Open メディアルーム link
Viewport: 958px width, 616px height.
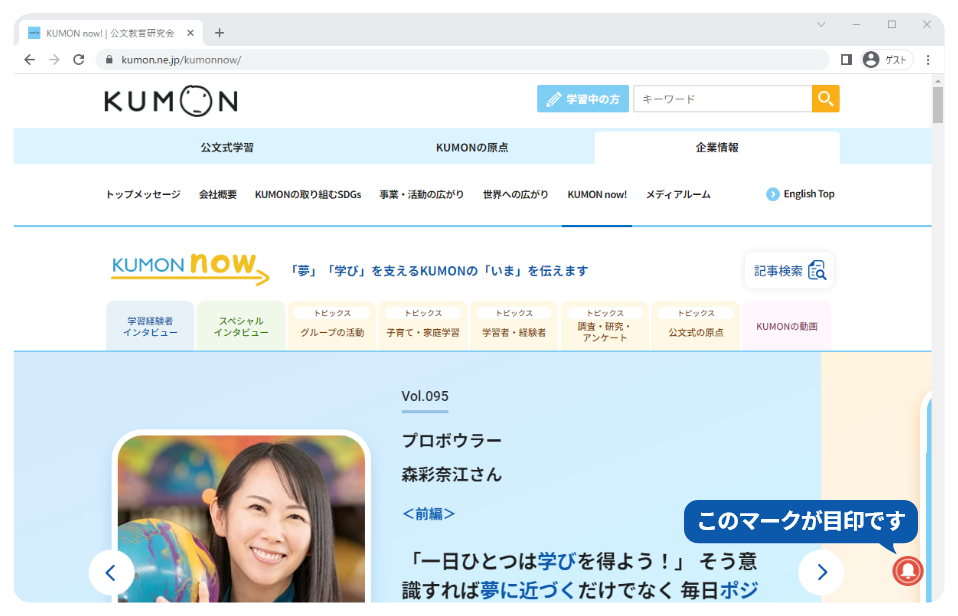678,194
